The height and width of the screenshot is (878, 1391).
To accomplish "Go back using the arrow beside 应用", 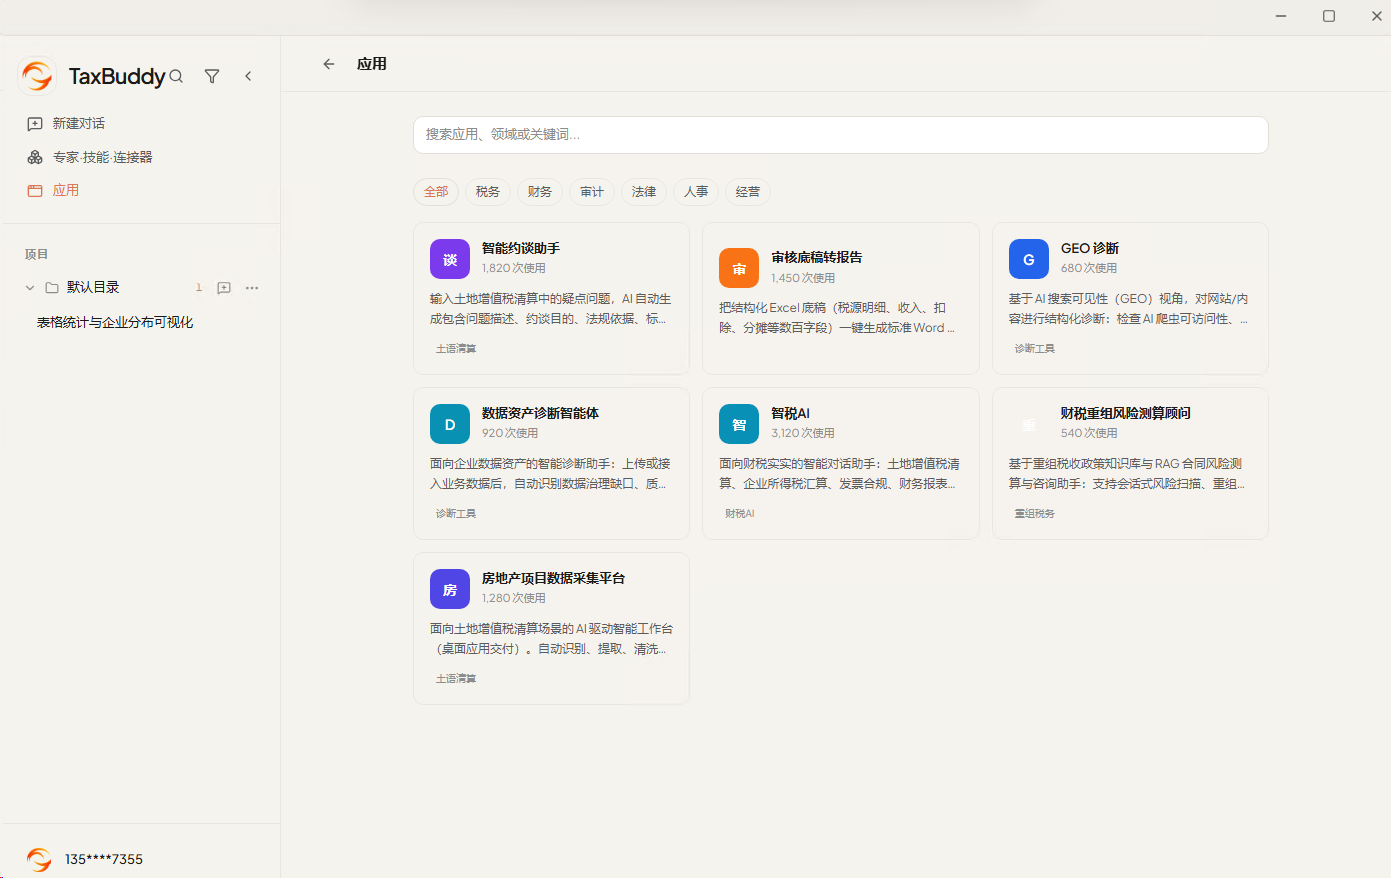I will tap(328, 64).
